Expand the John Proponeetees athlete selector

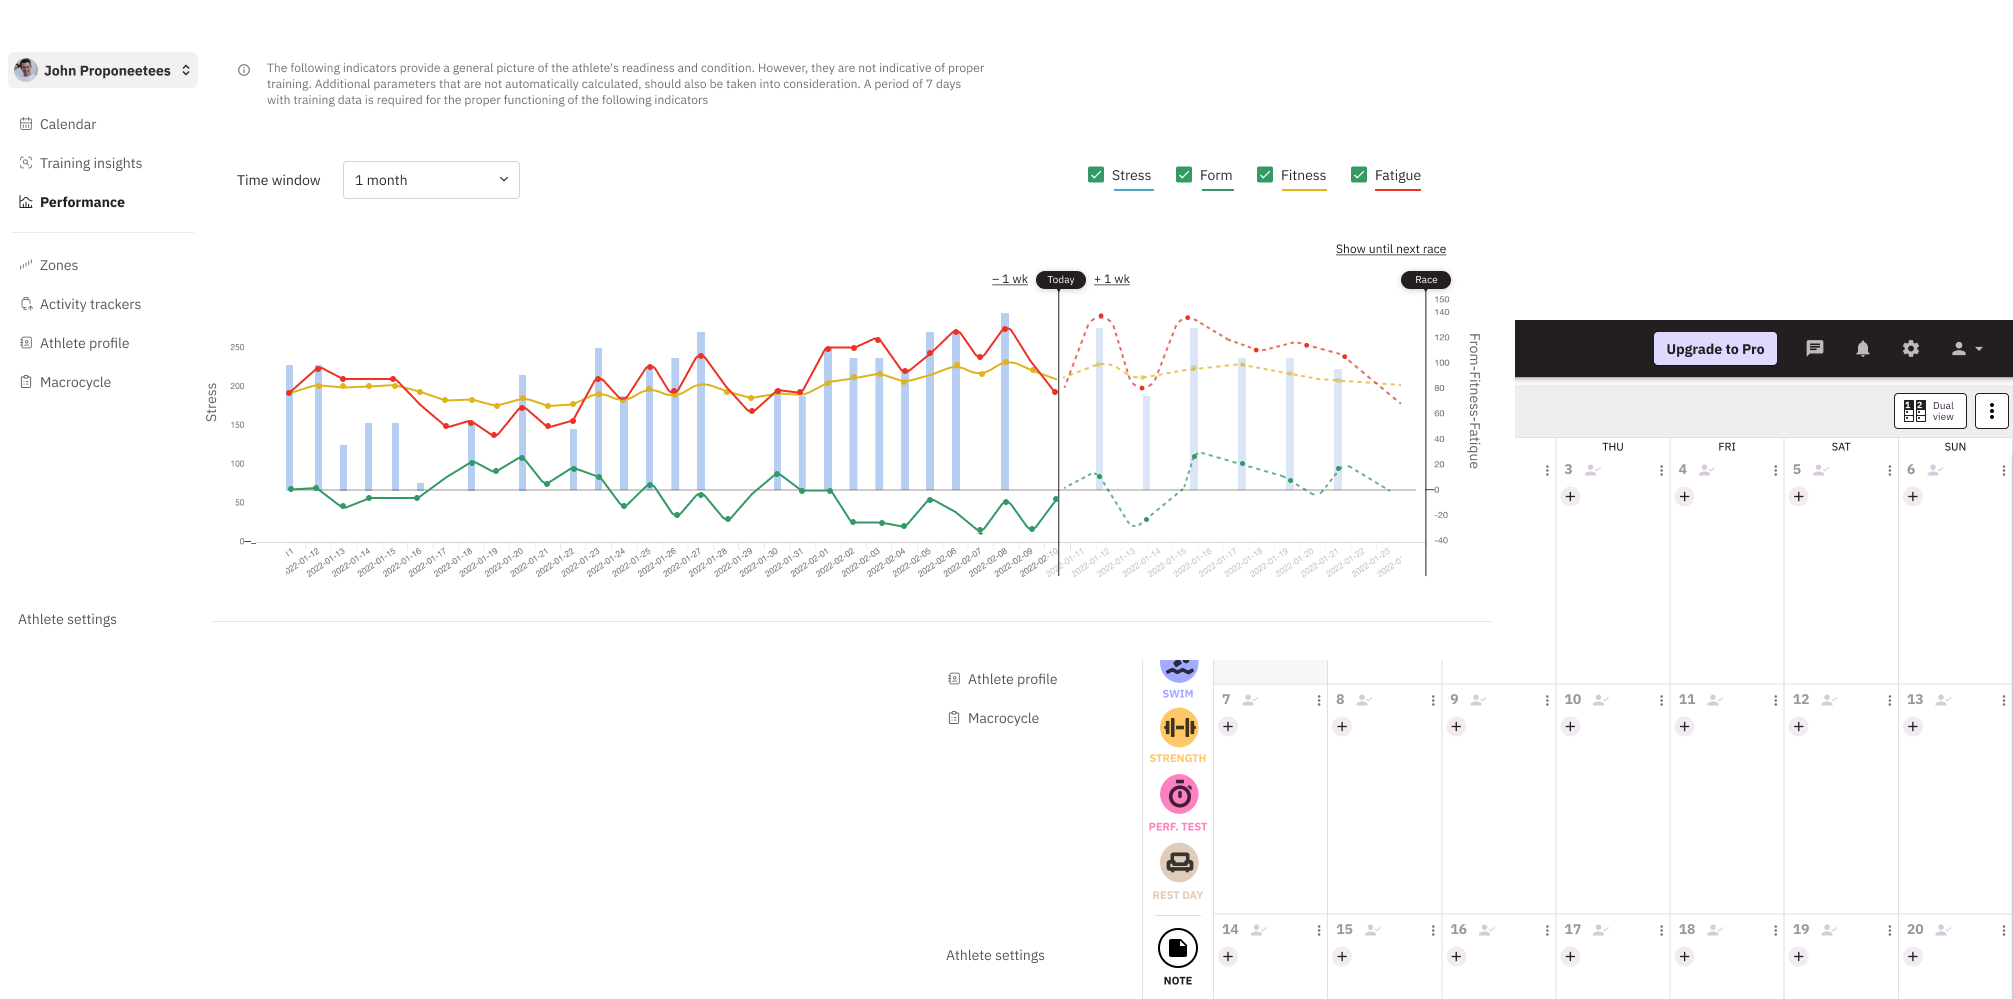click(x=103, y=70)
